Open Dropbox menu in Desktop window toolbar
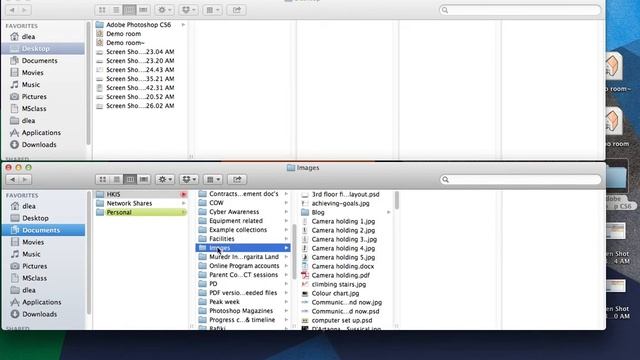This screenshot has width=640, height=360. tap(189, 10)
